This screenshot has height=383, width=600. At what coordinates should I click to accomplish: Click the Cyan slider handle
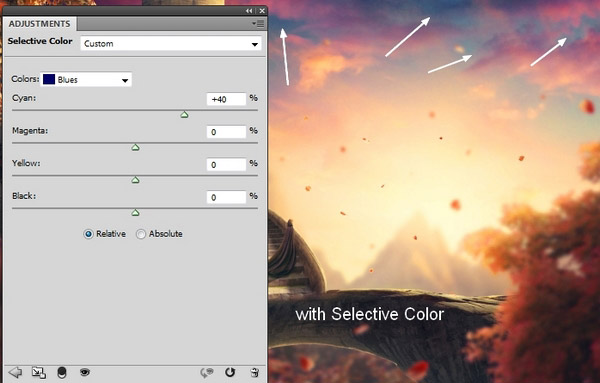[x=184, y=114]
